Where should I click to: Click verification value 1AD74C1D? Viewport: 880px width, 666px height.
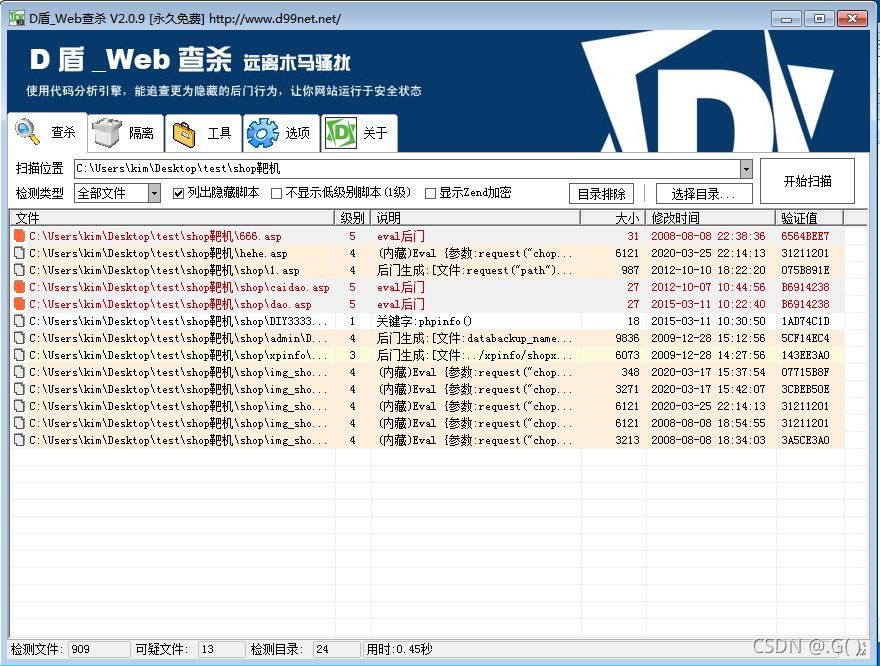click(x=805, y=321)
